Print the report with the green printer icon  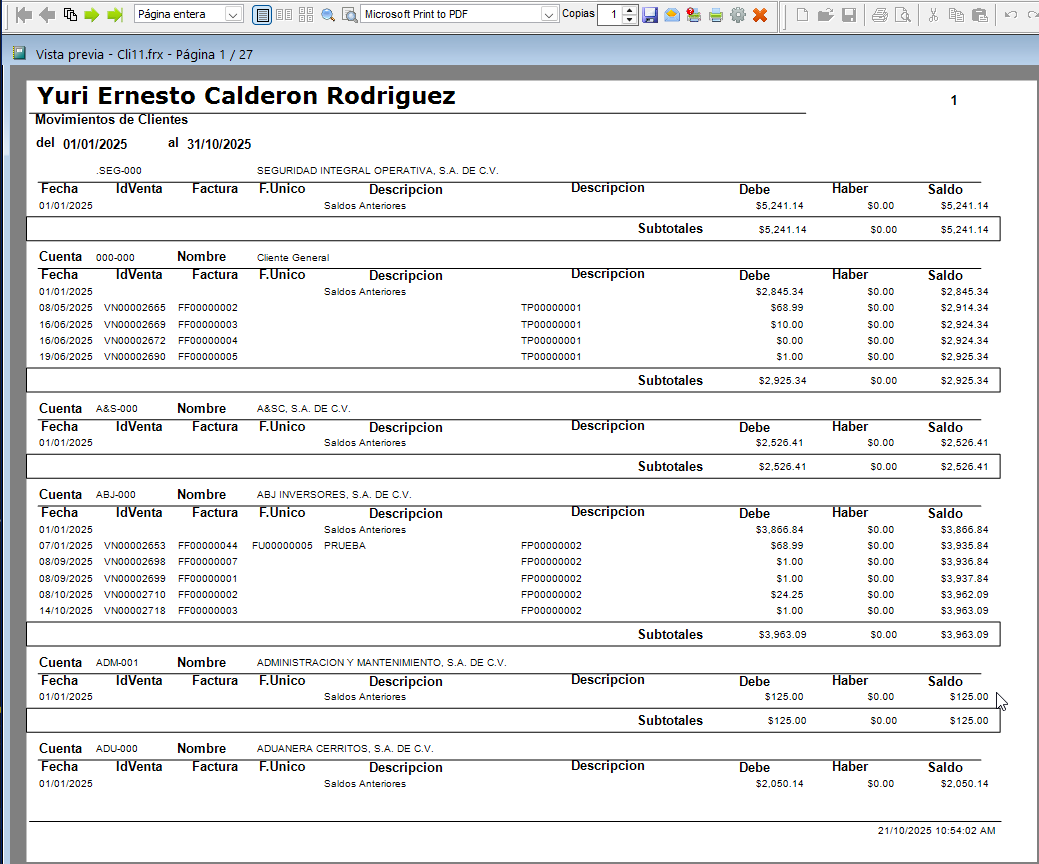716,15
